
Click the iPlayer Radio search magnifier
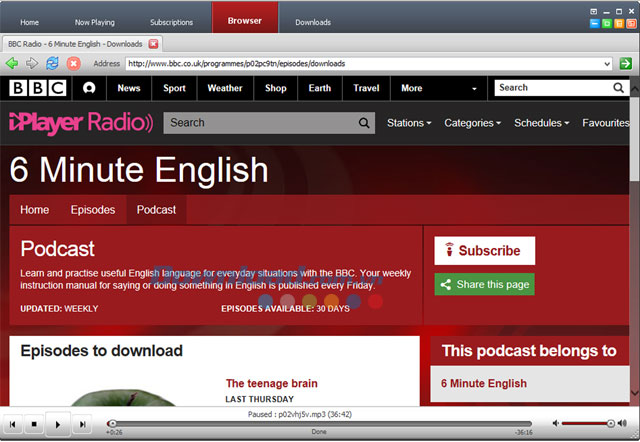click(x=366, y=123)
